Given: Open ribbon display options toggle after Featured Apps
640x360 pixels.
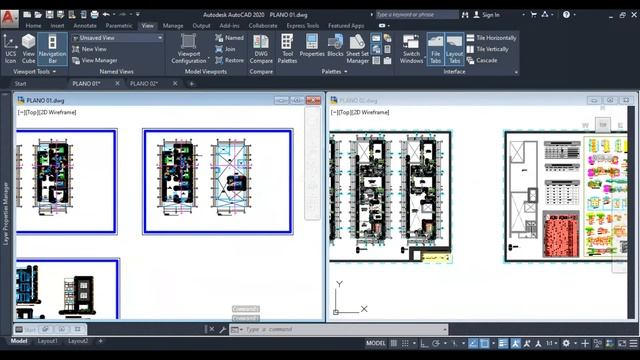Looking at the screenshot, I should click(x=382, y=26).
